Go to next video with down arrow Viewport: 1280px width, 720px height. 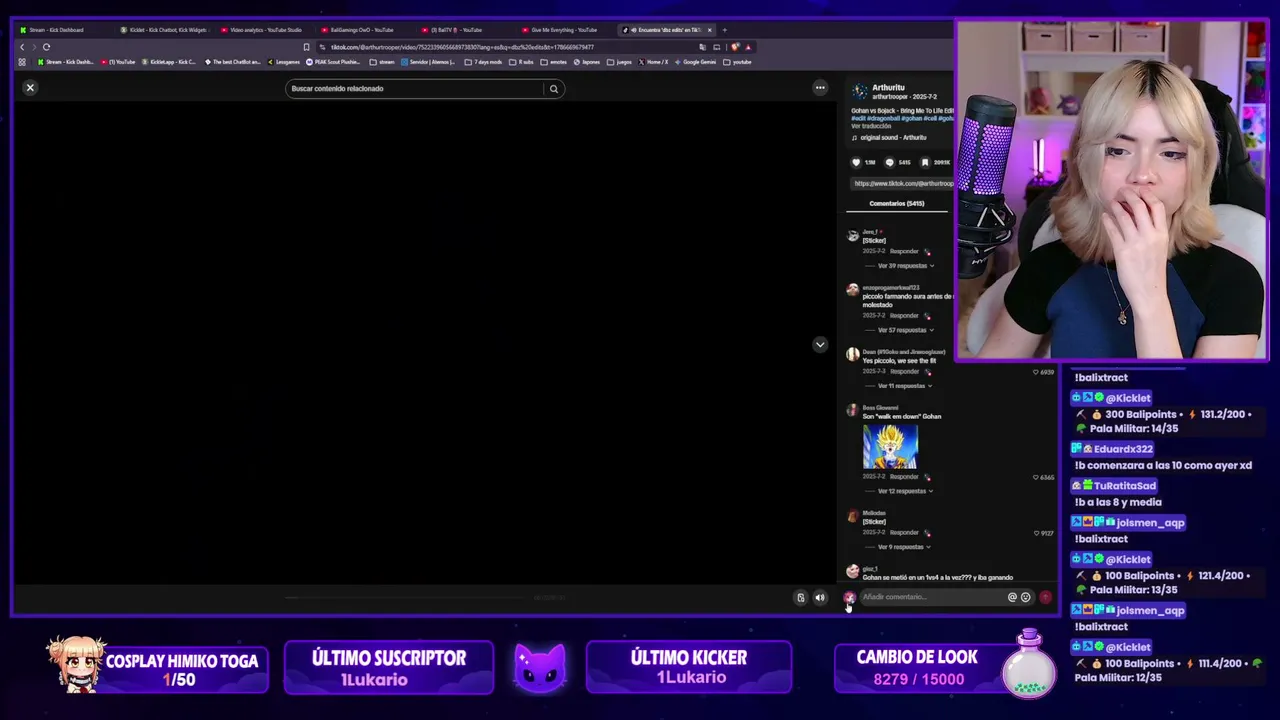(x=820, y=345)
